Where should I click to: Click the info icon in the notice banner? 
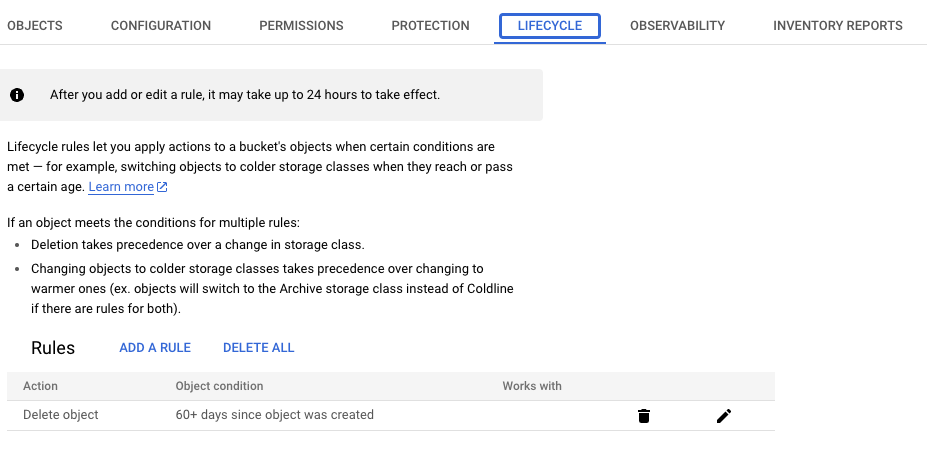17,95
